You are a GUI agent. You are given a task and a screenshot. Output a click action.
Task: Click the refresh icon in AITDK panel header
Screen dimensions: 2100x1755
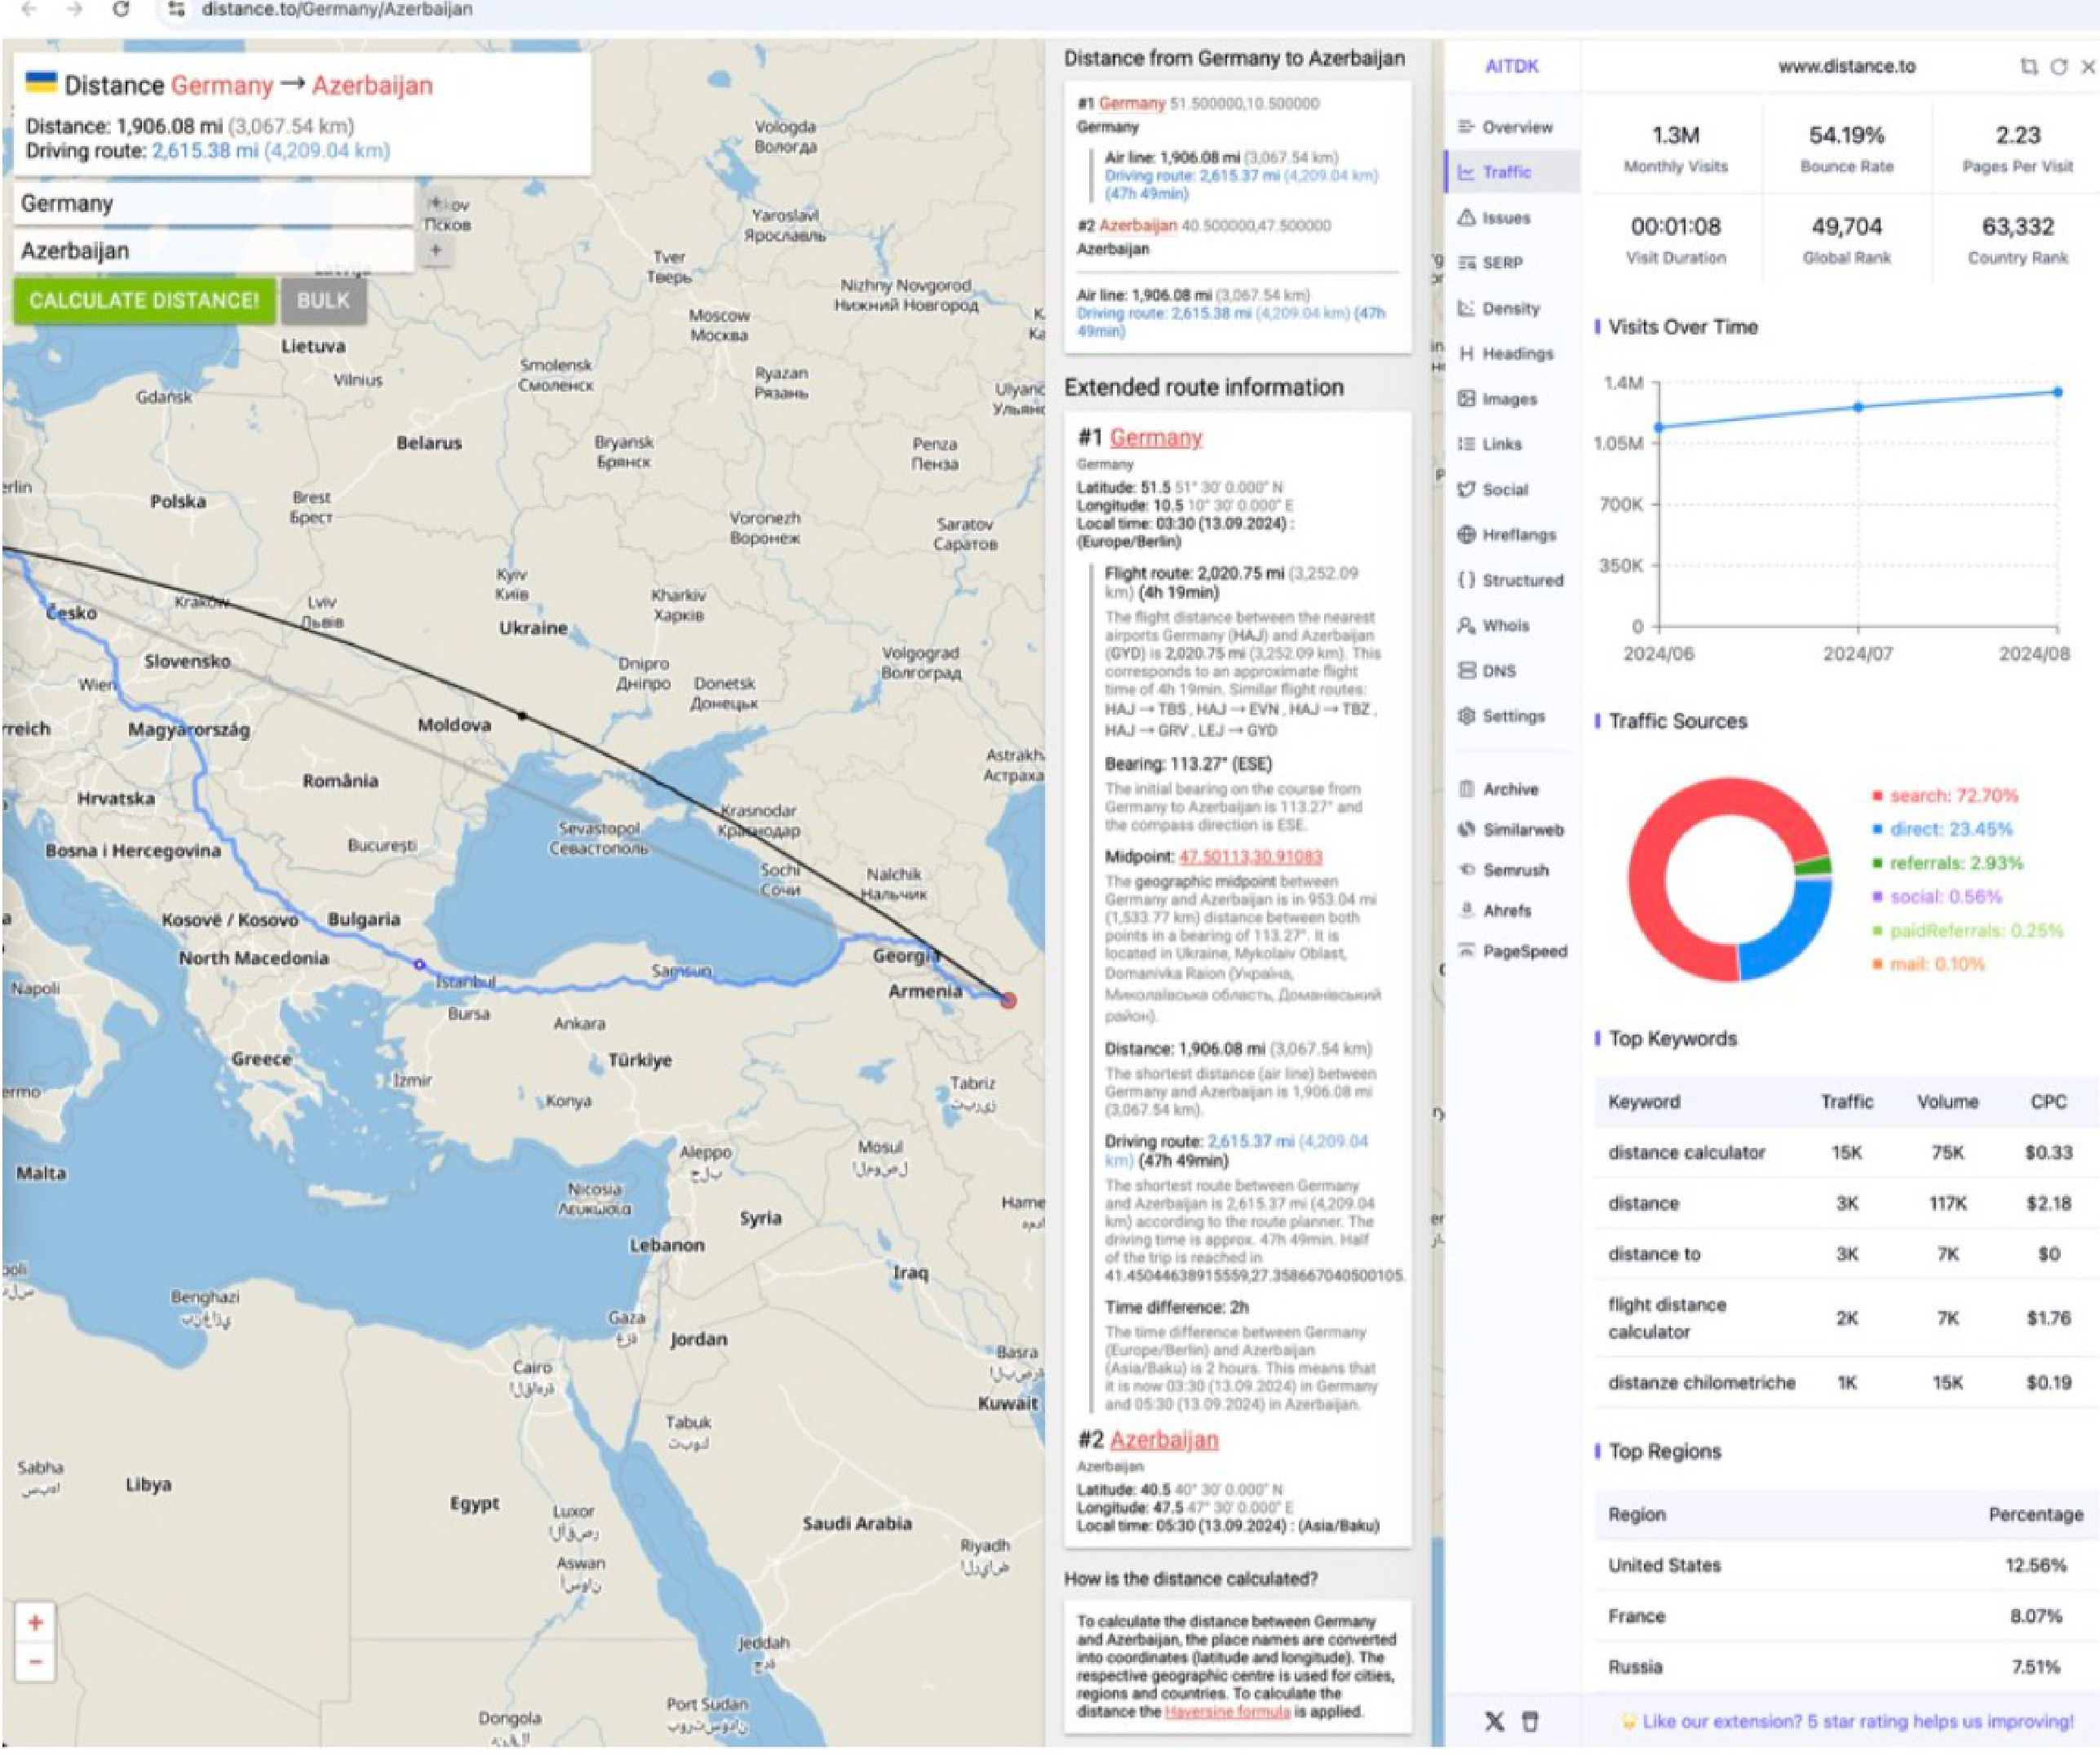2058,66
